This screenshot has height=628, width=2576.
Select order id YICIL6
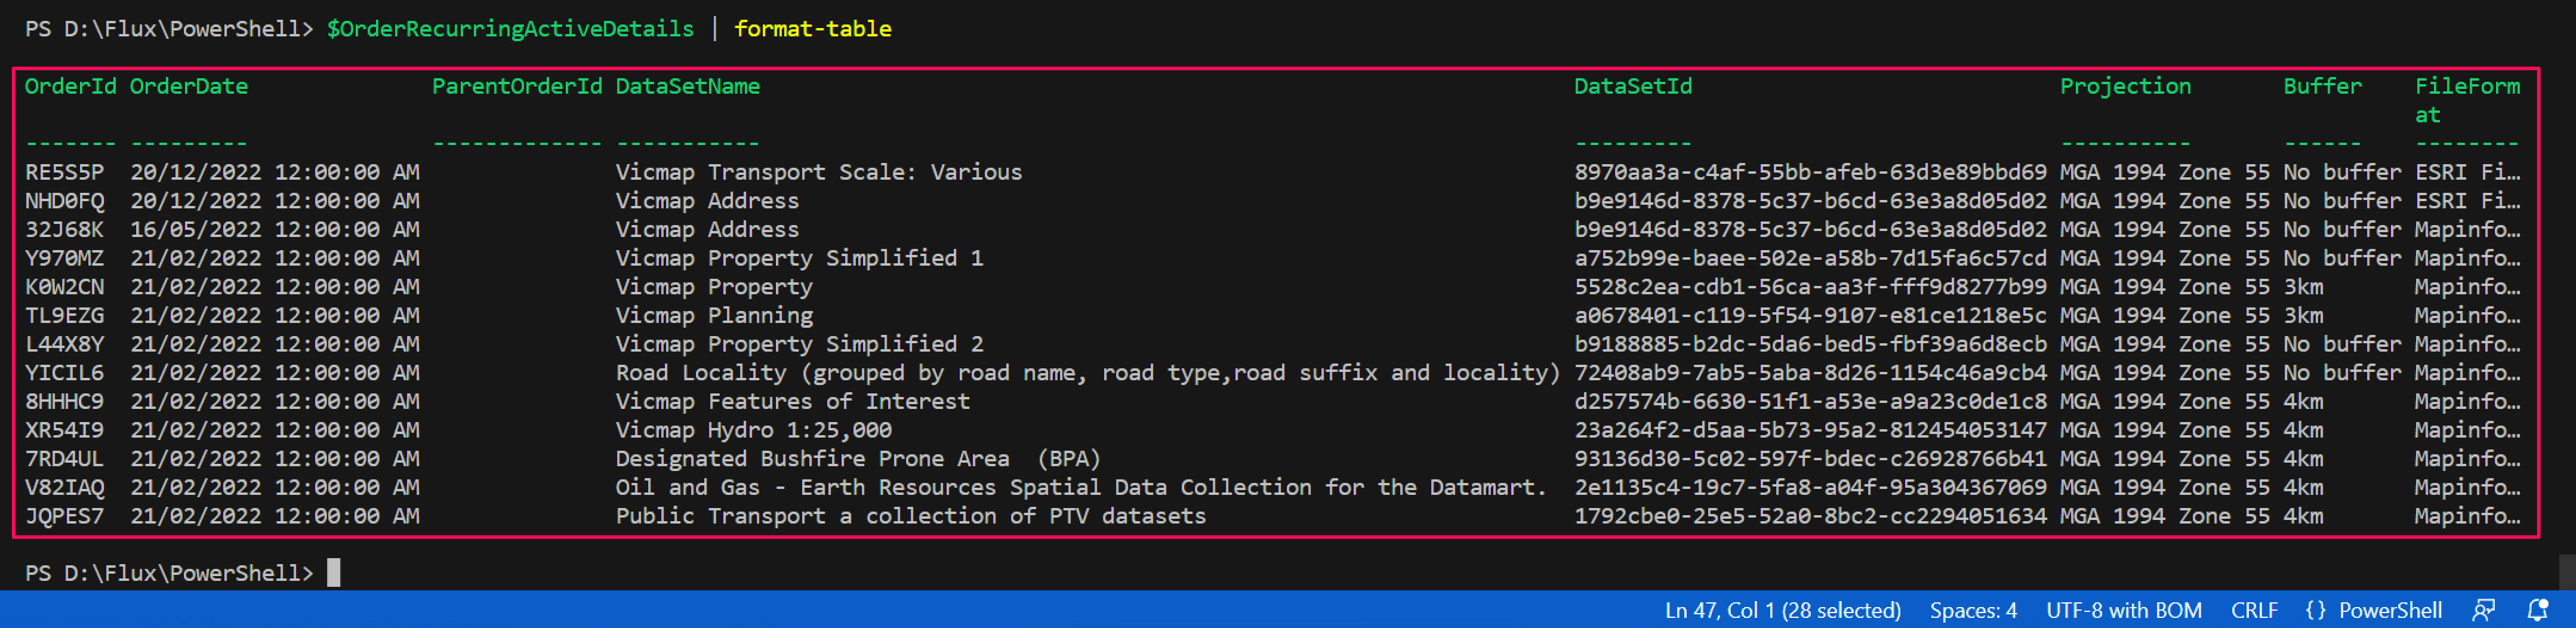[x=64, y=373]
